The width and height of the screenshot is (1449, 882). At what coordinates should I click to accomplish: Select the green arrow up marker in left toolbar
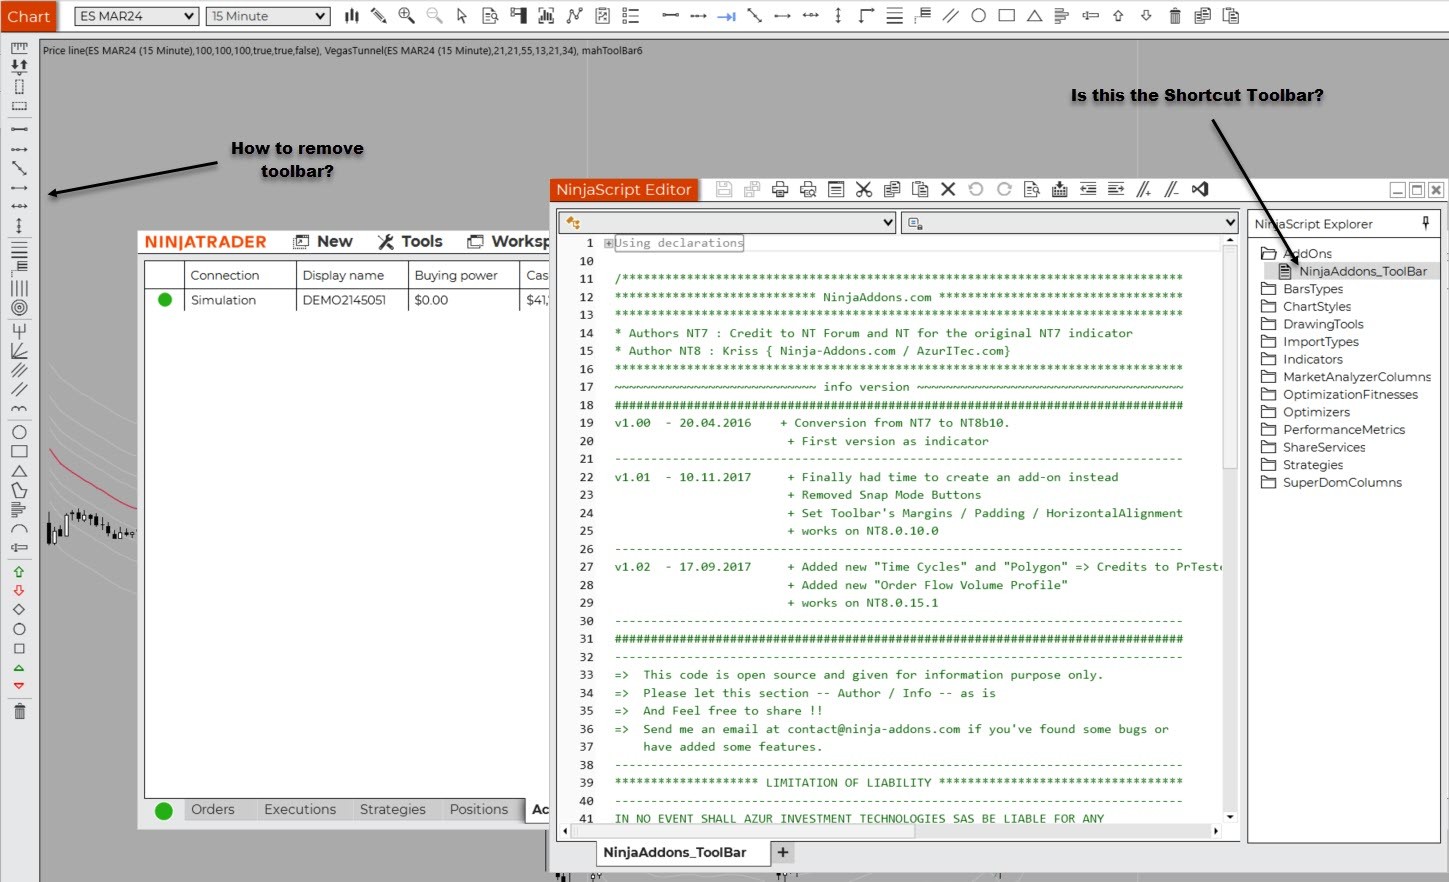pos(19,572)
